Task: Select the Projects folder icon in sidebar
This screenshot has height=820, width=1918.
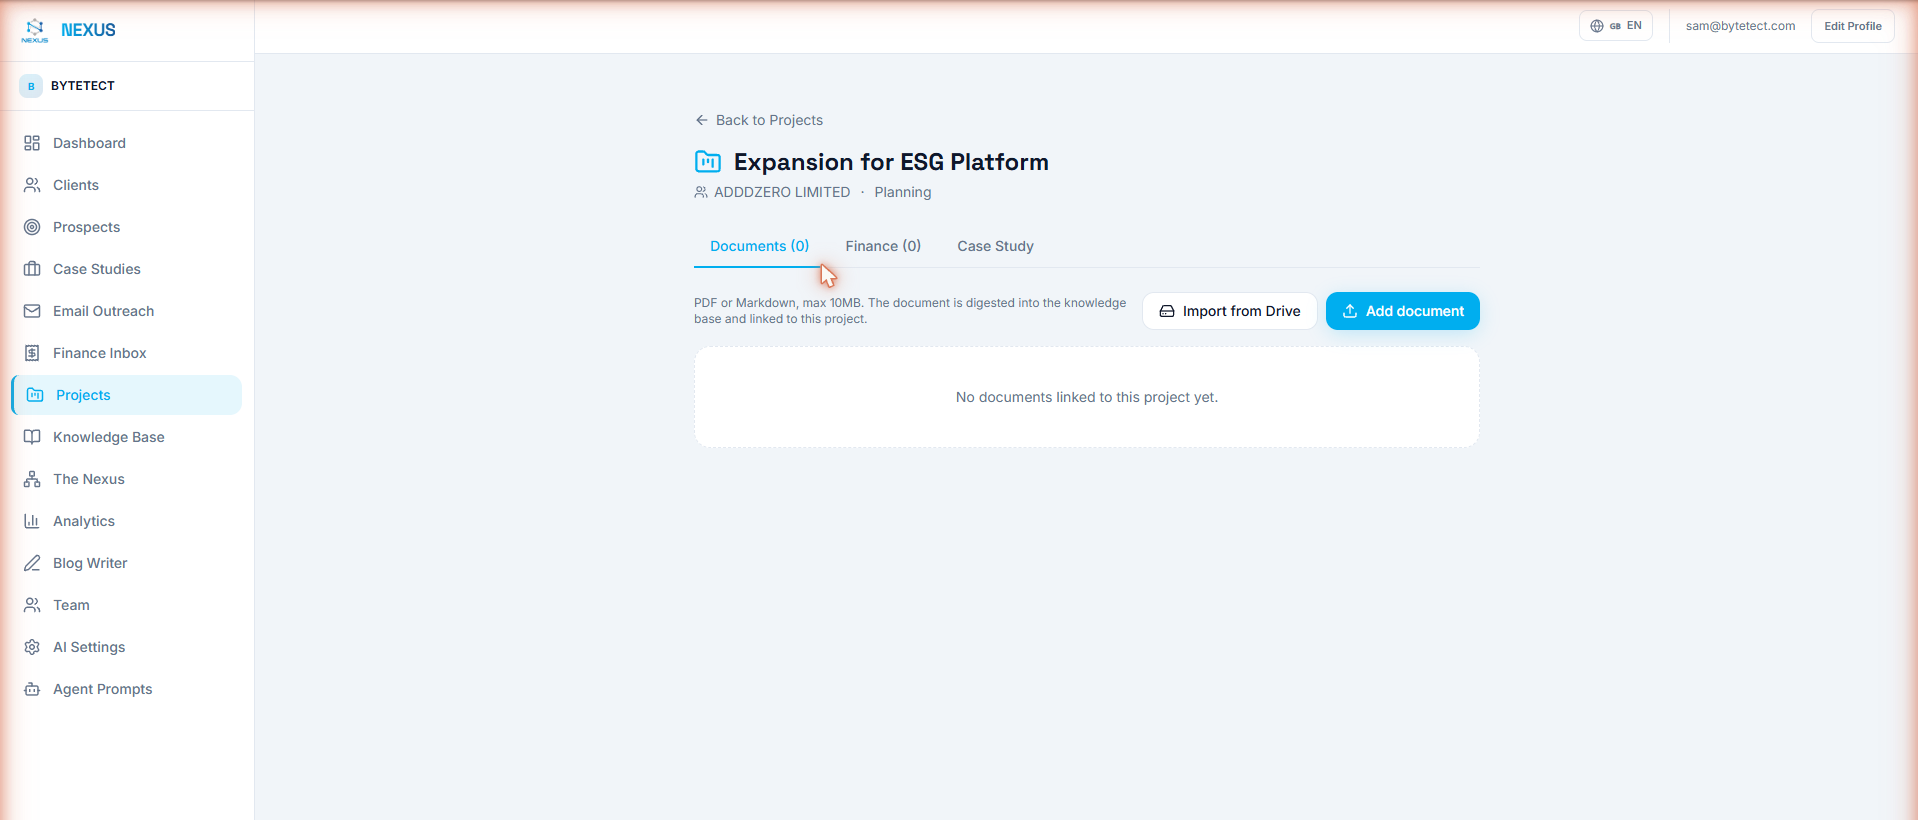Action: (x=35, y=395)
